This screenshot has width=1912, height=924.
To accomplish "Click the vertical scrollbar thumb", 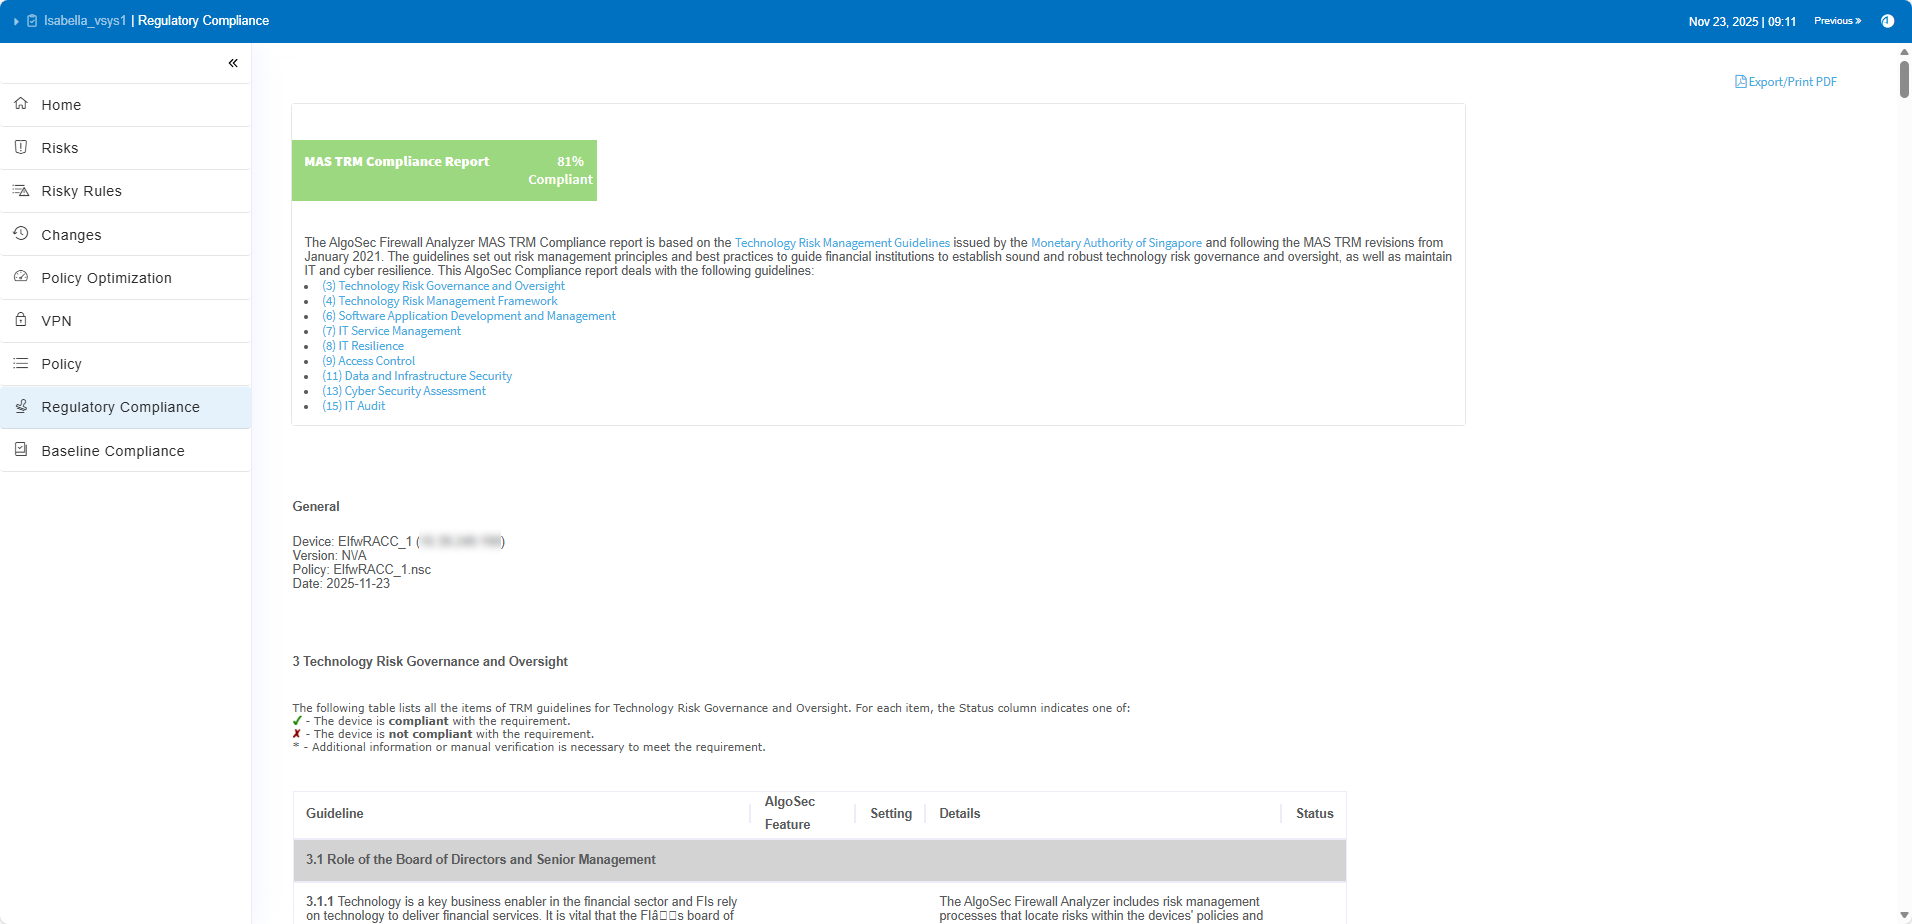I will click(1904, 79).
